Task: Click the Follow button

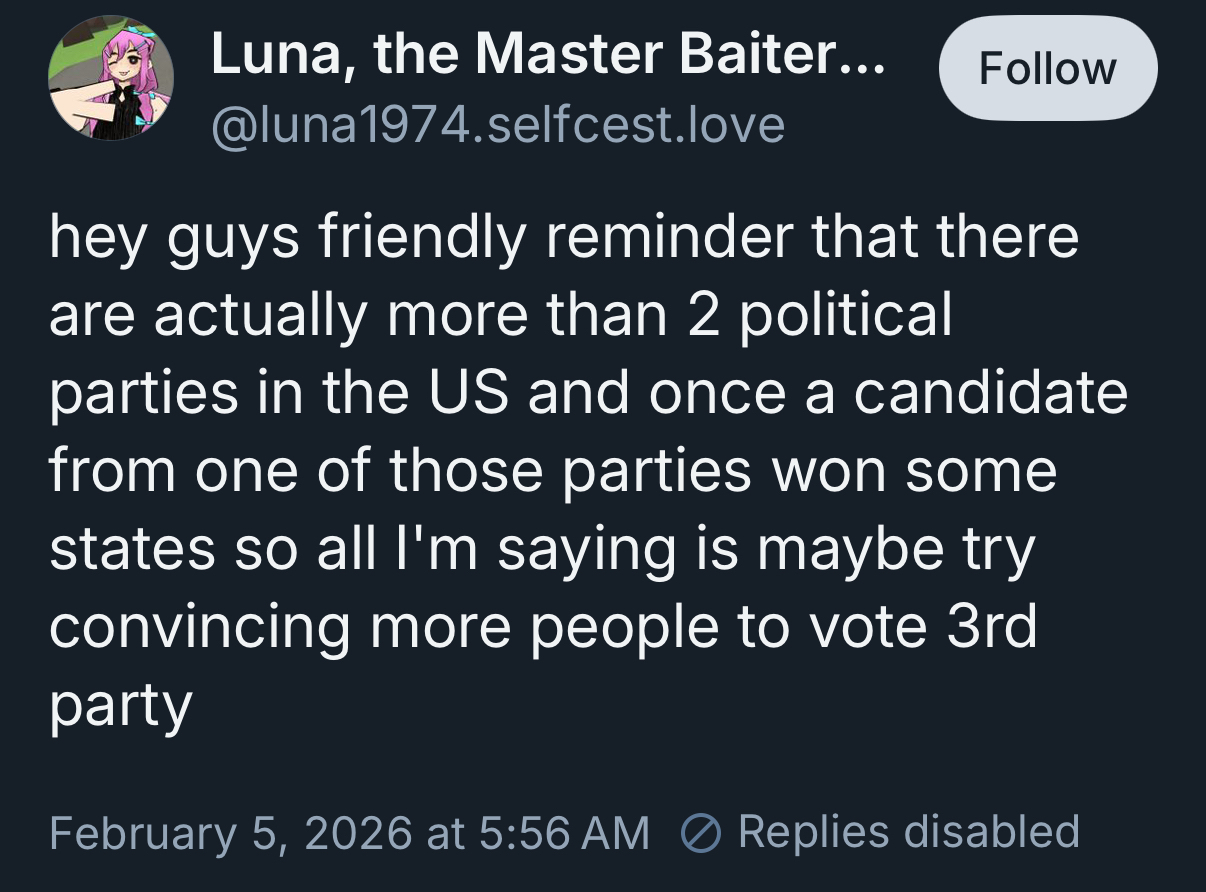Action: (x=1047, y=69)
